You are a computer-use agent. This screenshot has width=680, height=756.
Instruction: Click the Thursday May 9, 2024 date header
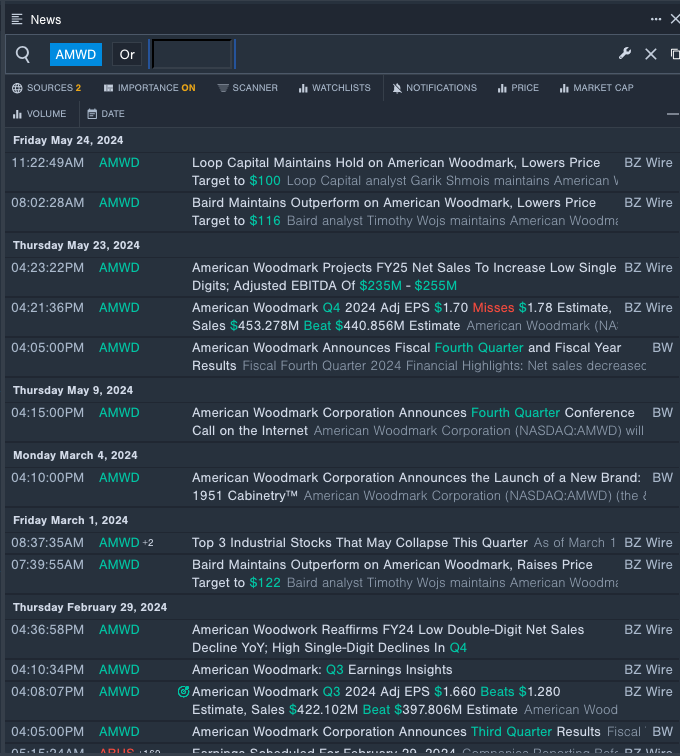73,391
